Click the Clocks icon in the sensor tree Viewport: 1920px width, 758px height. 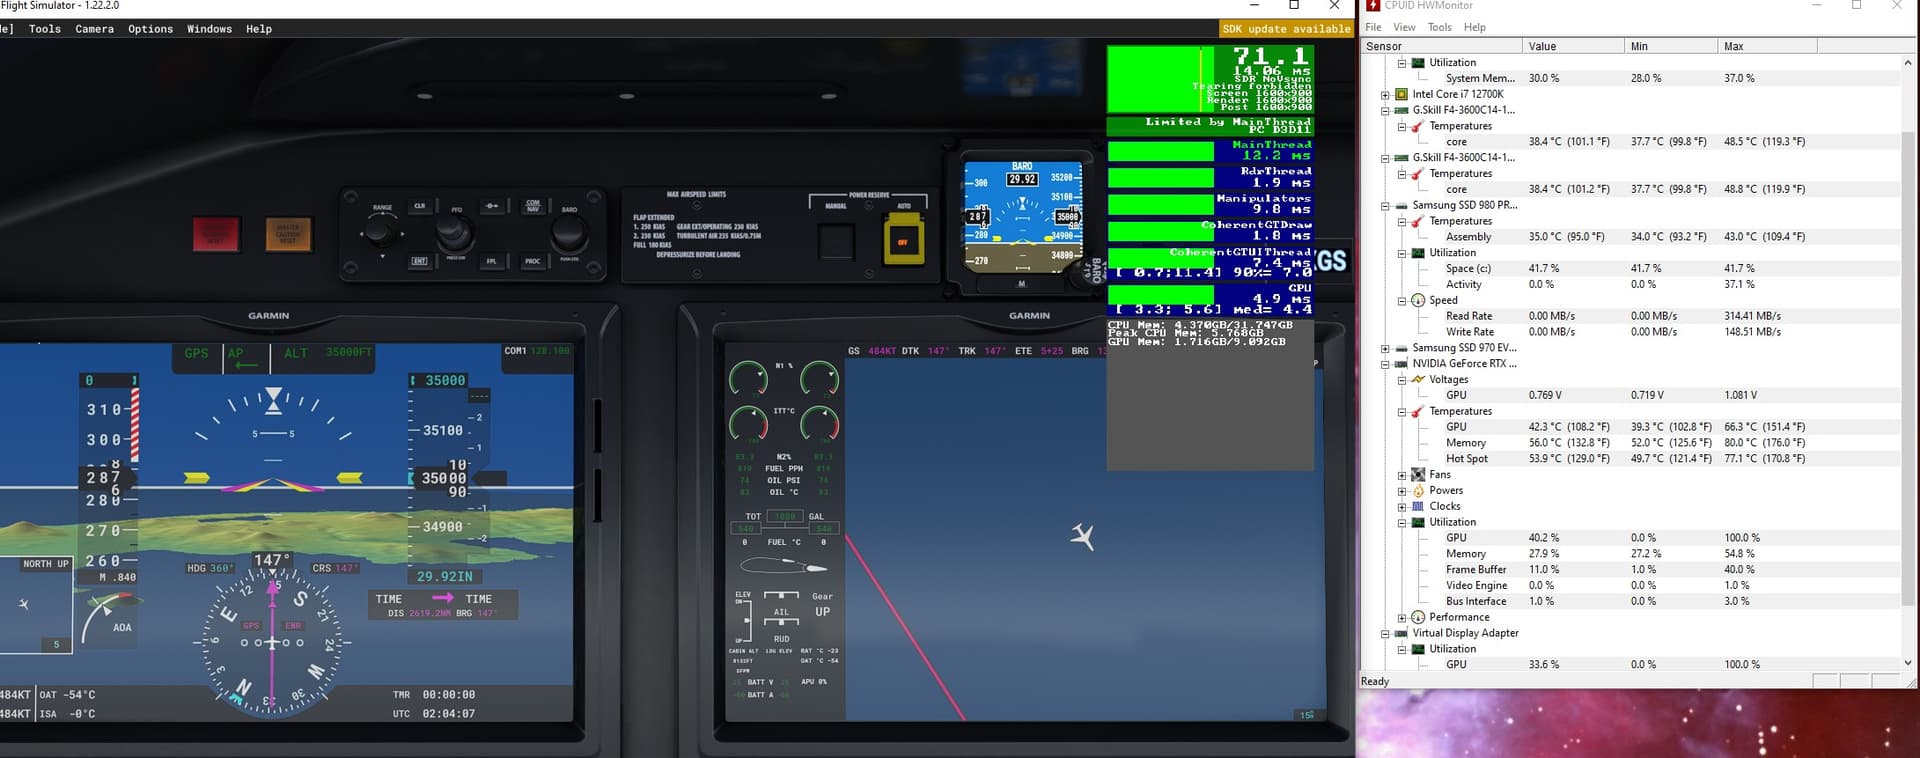1418,506
